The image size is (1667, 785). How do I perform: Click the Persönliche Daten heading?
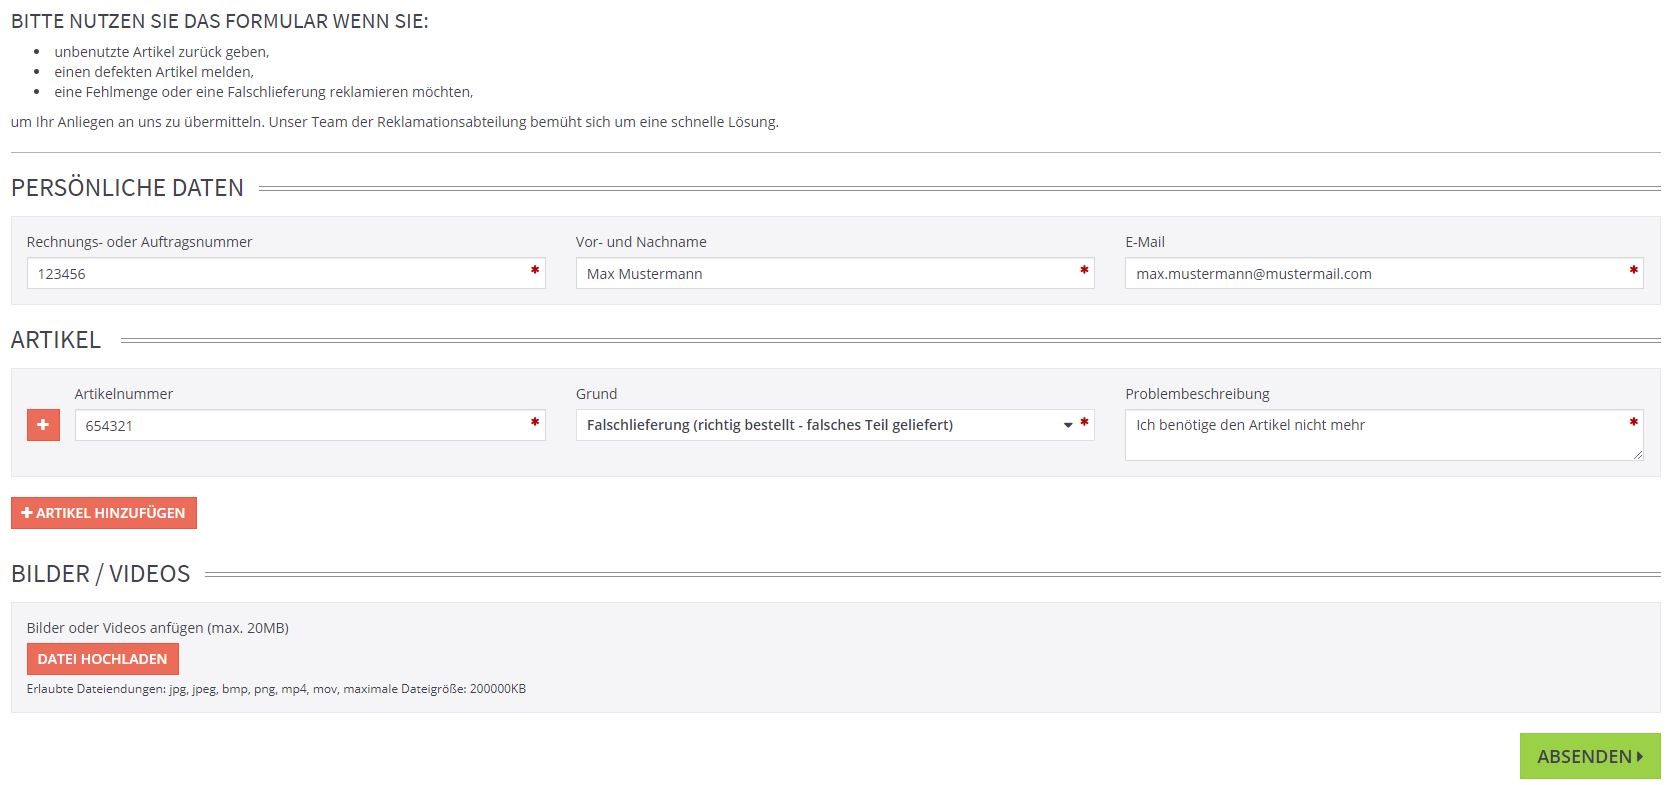pos(127,188)
